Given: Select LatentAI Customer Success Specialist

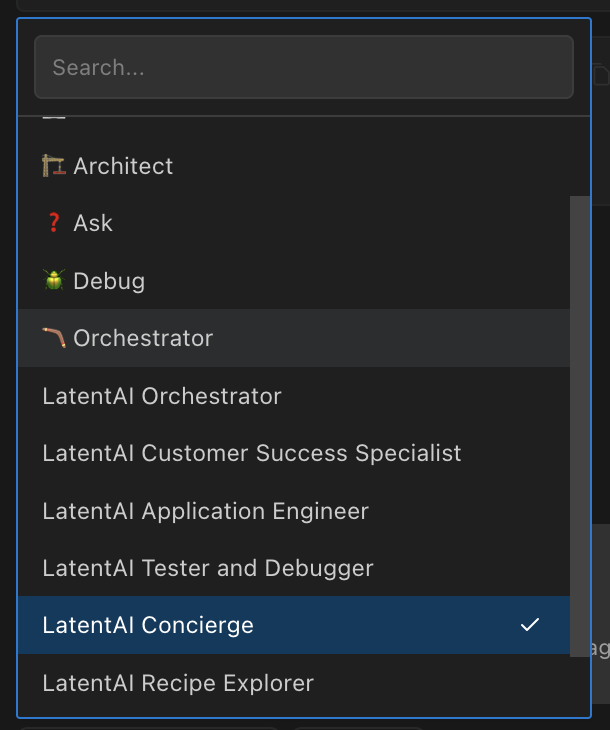Looking at the screenshot, I should pyautogui.click(x=294, y=453).
